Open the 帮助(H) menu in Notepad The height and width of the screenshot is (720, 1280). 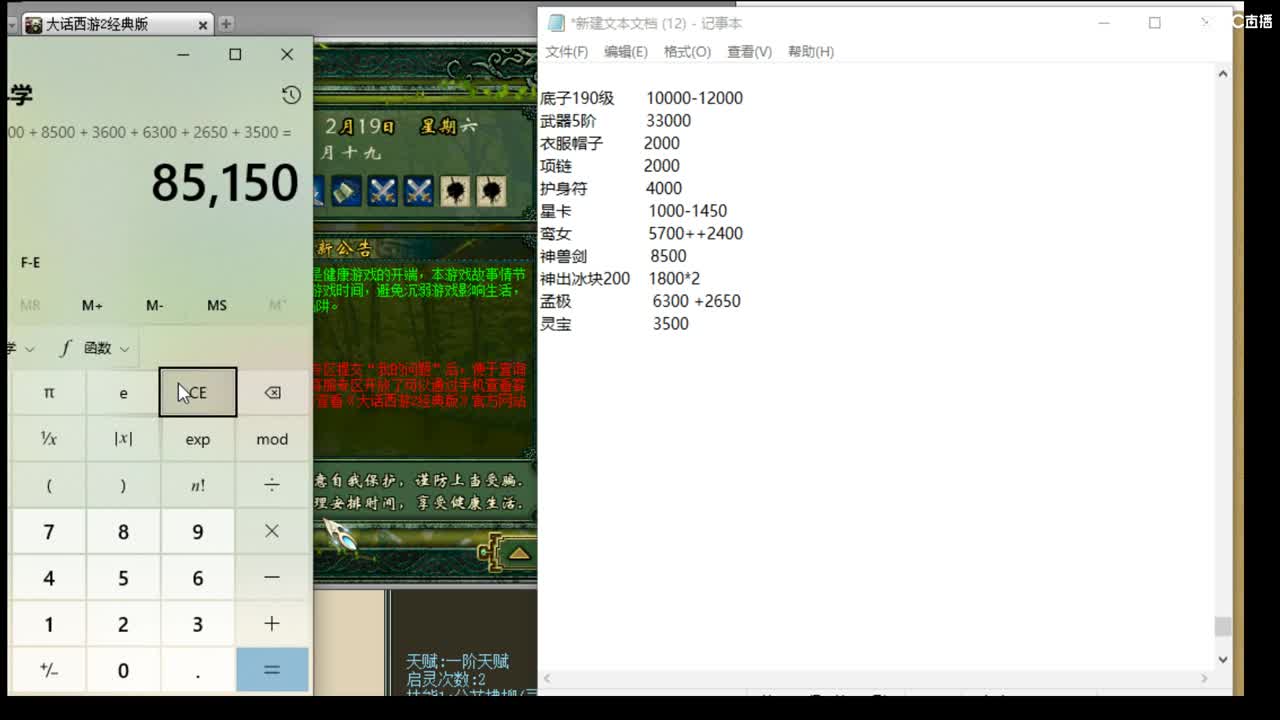pyautogui.click(x=811, y=51)
